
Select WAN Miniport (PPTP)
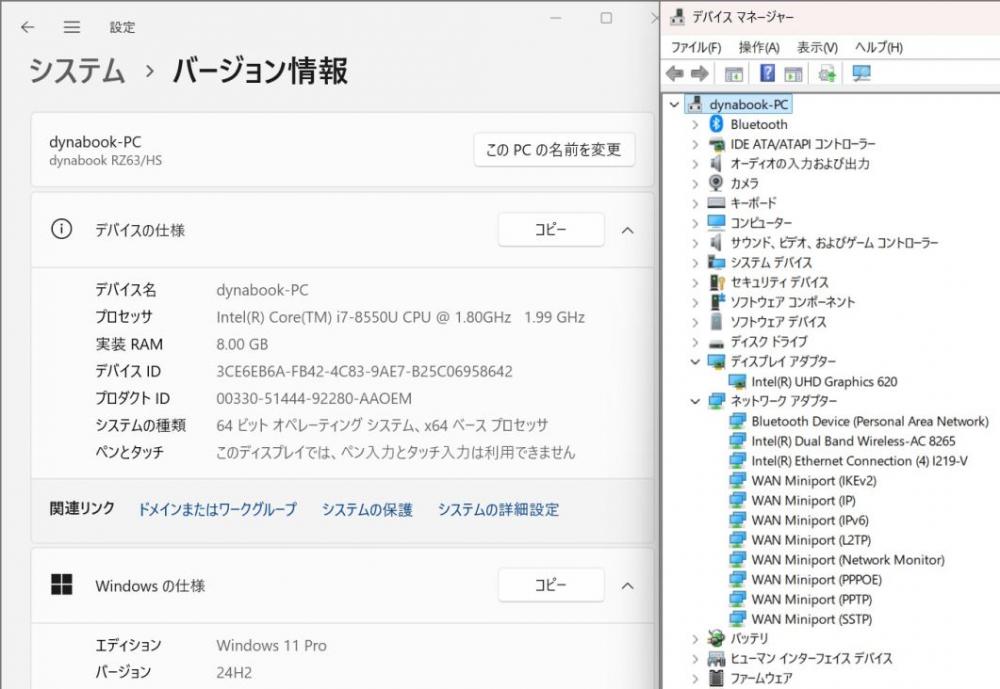812,599
